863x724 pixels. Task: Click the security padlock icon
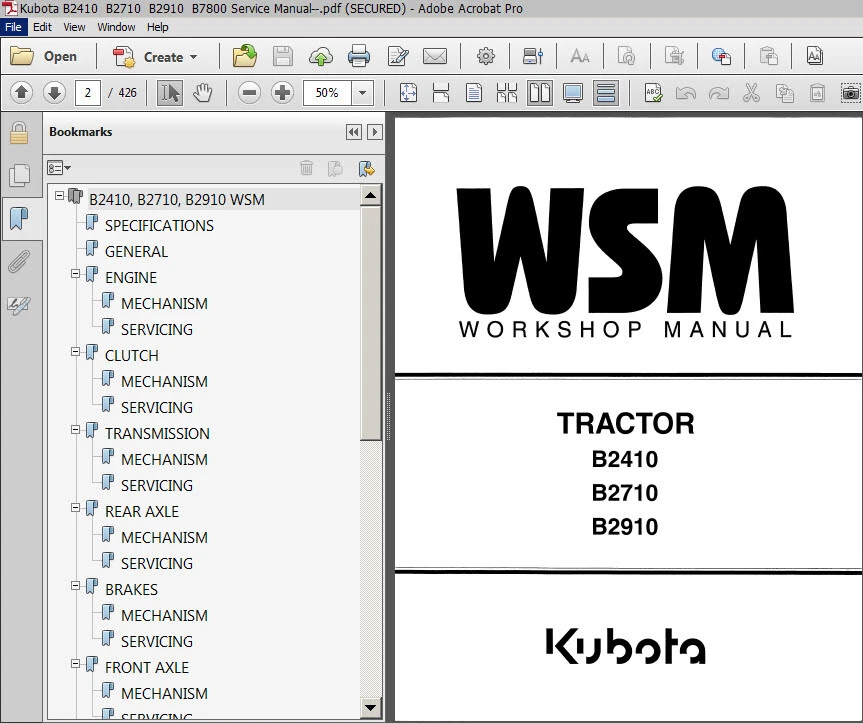click(18, 133)
